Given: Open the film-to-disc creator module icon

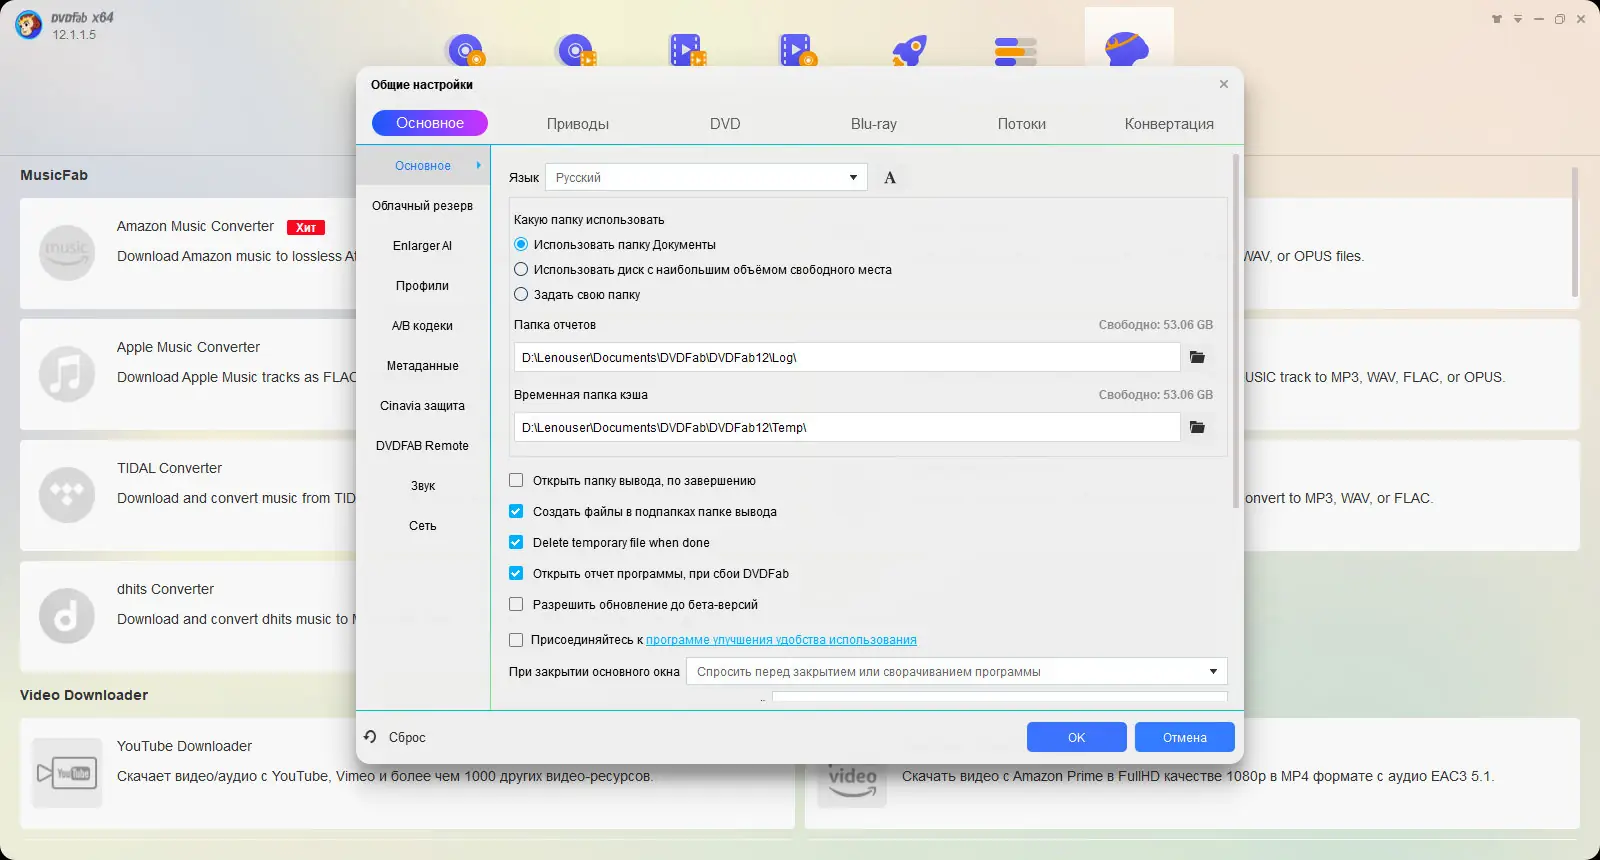Looking at the screenshot, I should pos(798,50).
